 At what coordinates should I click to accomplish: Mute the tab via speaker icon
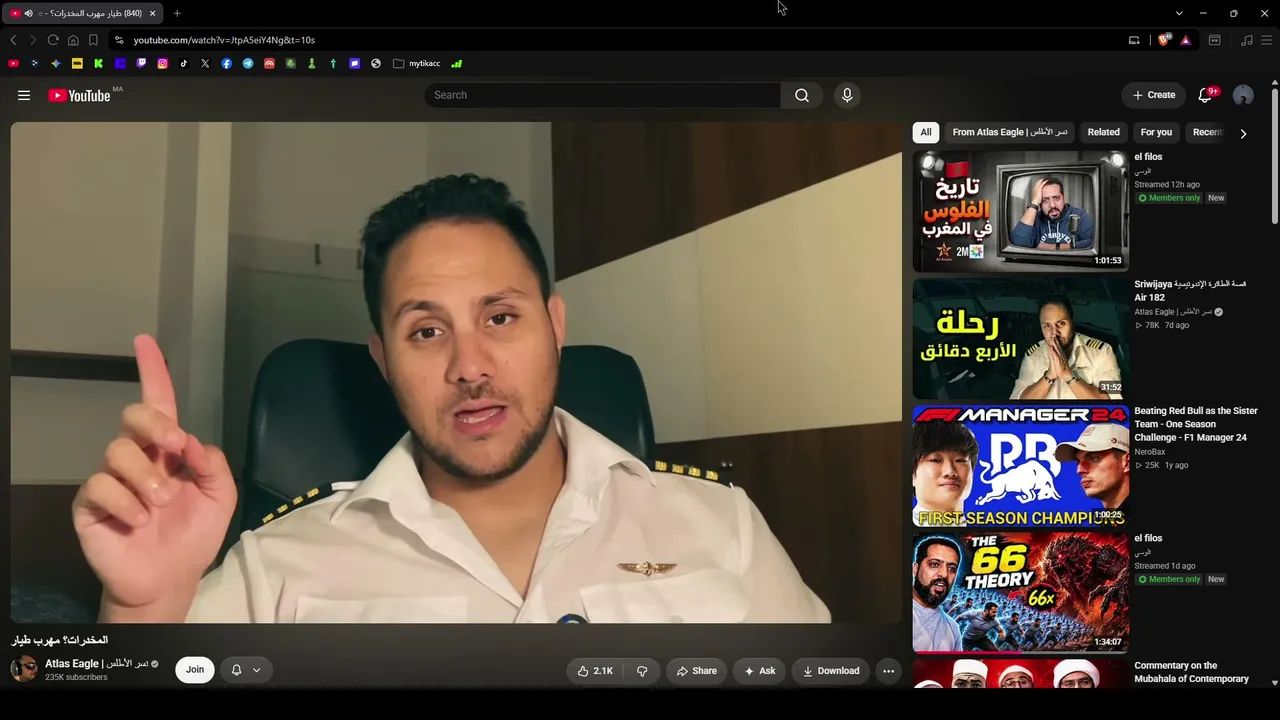click(28, 13)
